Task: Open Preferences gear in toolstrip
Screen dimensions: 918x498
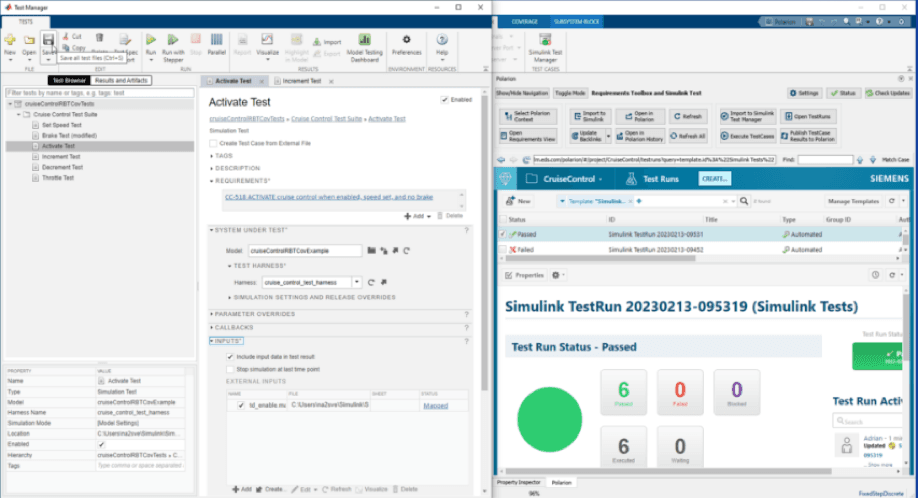Action: click(x=406, y=42)
